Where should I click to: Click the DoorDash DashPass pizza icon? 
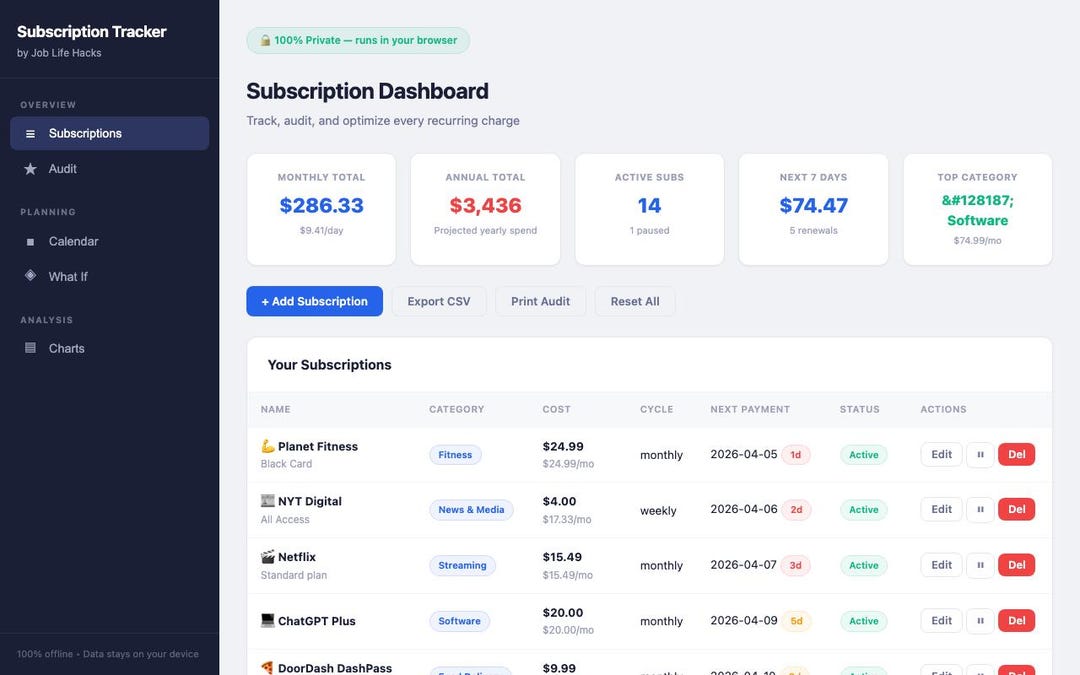[268, 667]
